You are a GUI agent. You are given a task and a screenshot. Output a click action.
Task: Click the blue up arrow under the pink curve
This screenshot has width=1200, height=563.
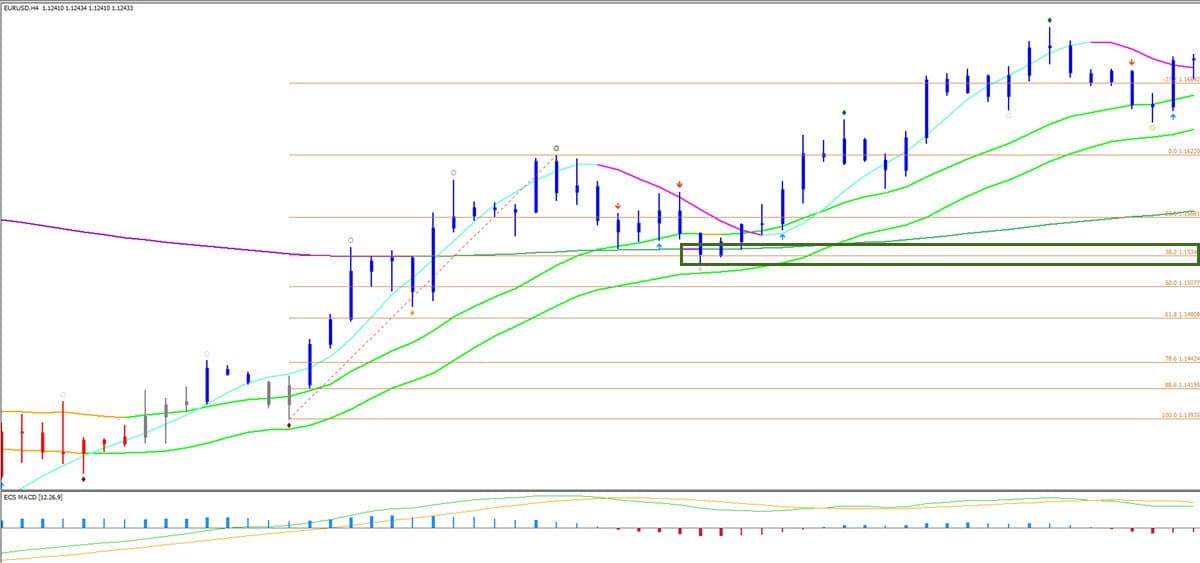[x=659, y=245]
